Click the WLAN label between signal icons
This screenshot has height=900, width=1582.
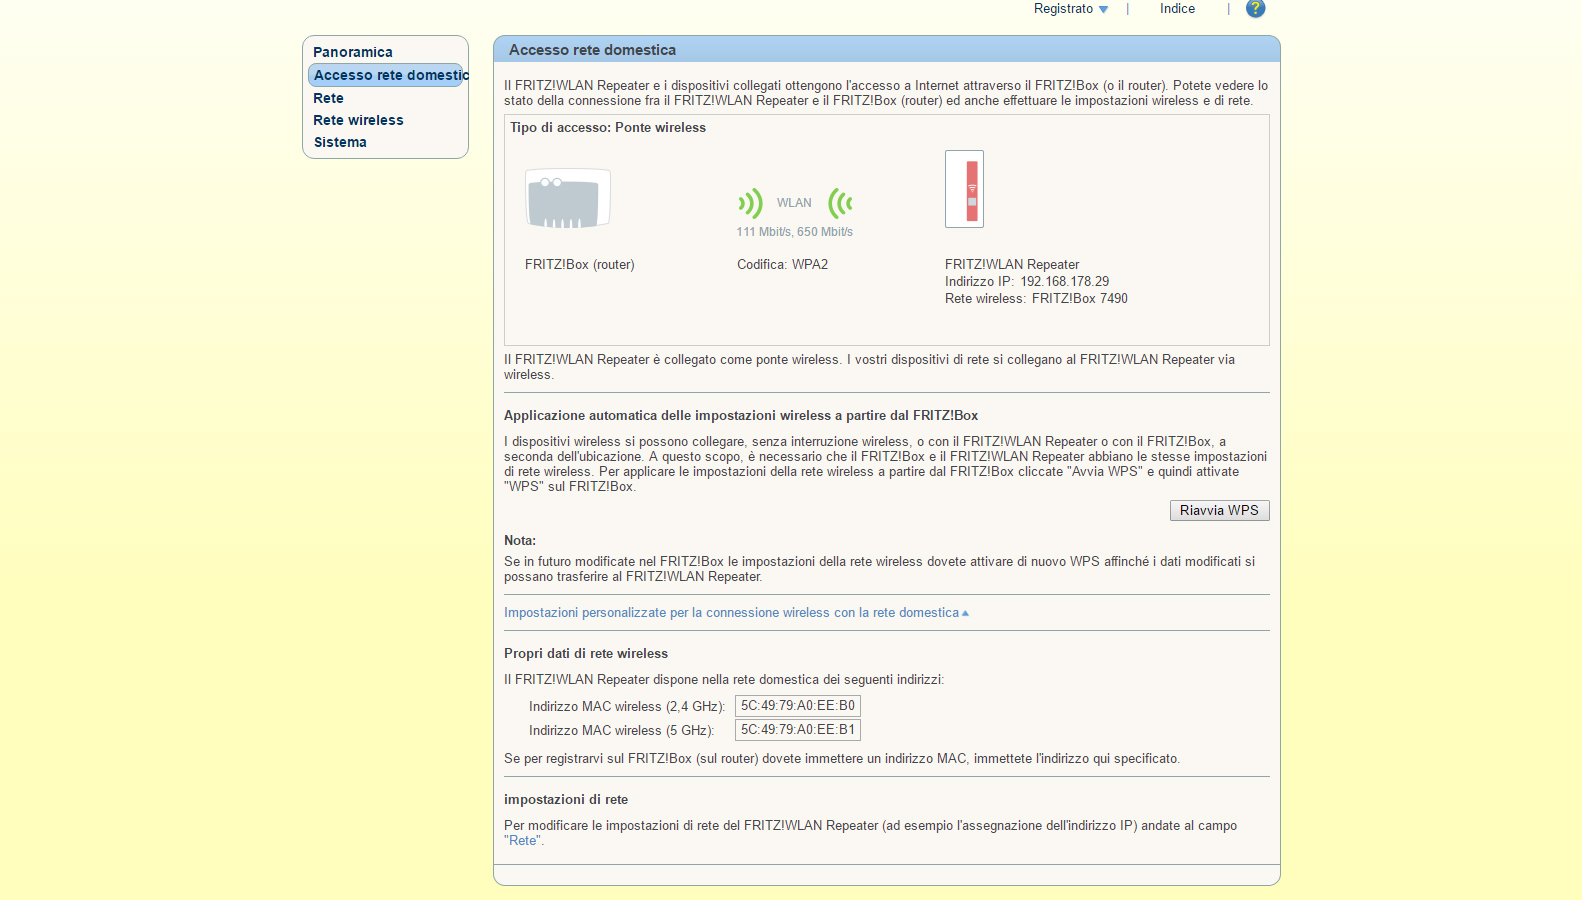click(x=794, y=203)
